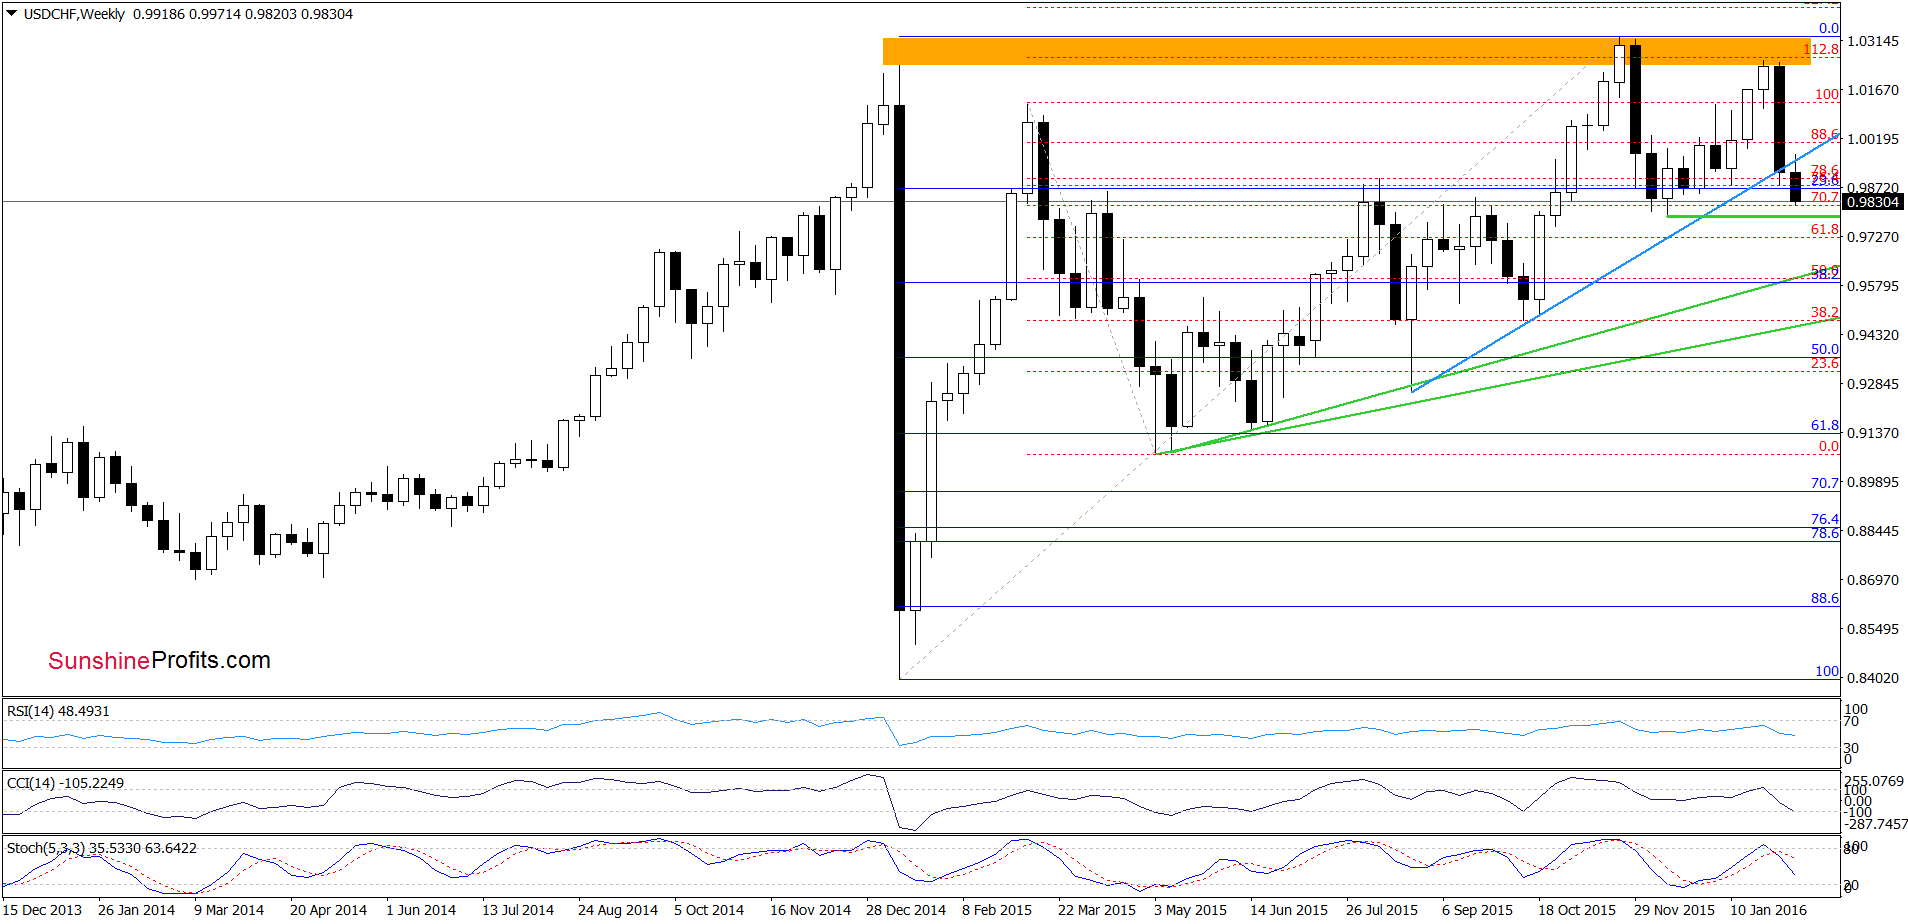The height and width of the screenshot is (924, 1908).
Task: Click the USDCHF,Weekly chart title text
Action: 75,14
